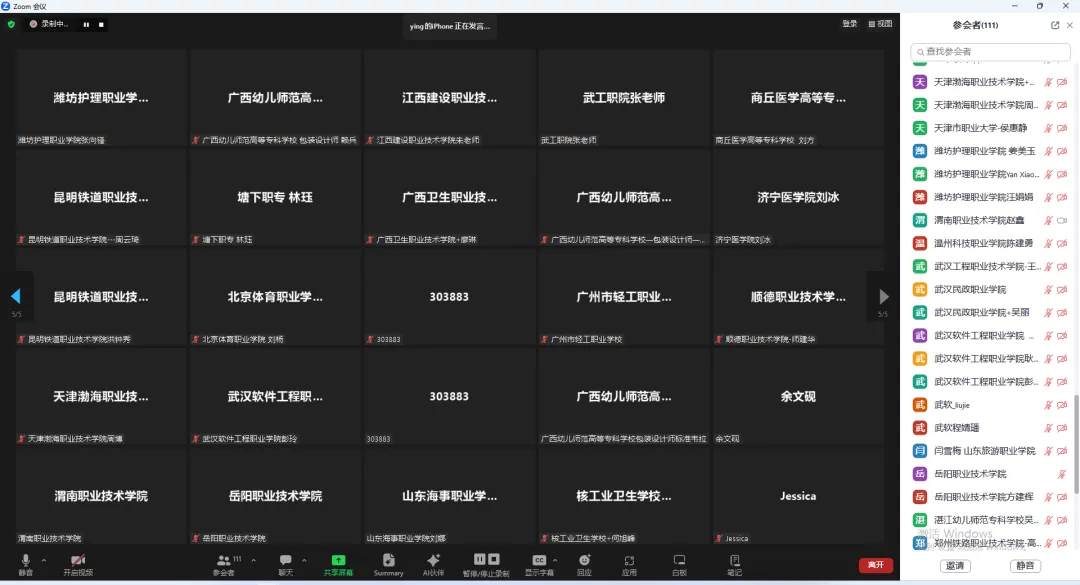Pause the ongoing recording
1080x585 pixels.
[85, 24]
